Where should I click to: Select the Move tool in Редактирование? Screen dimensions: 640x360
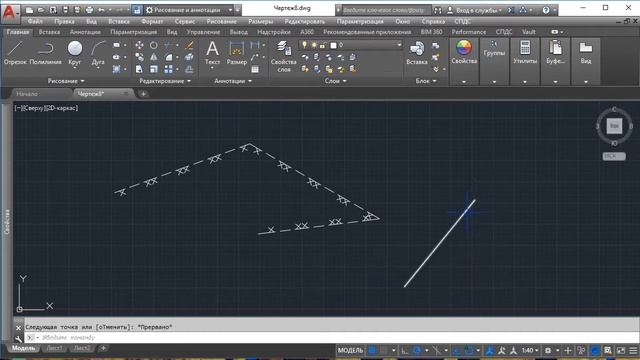click(140, 45)
